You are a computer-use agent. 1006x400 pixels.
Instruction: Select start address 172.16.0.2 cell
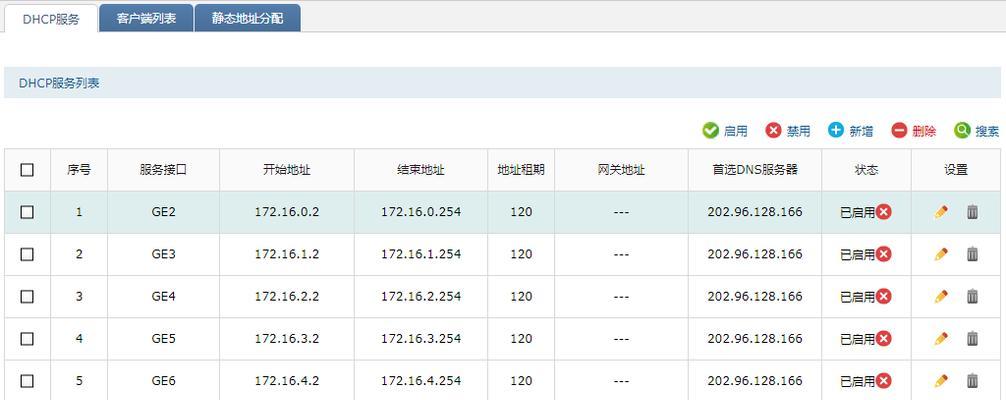coord(287,212)
